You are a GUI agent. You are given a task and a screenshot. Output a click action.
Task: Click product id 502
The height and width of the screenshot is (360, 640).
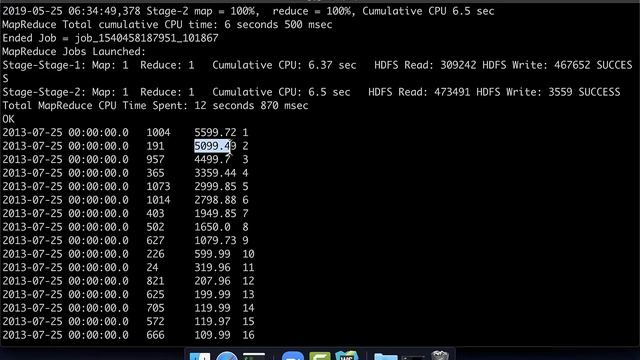click(x=155, y=227)
